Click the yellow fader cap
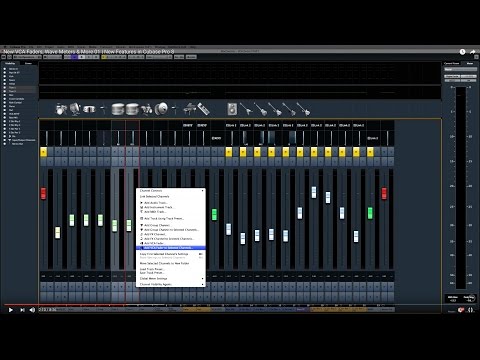480x360 pixels. pos(58,232)
